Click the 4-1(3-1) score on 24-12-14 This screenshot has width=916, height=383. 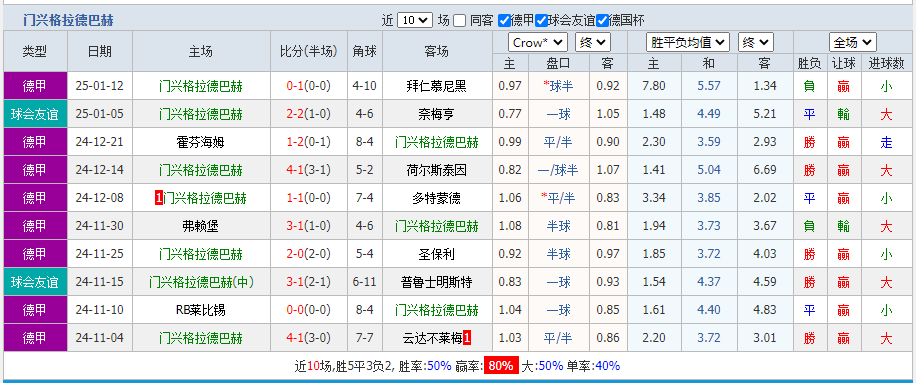308,170
